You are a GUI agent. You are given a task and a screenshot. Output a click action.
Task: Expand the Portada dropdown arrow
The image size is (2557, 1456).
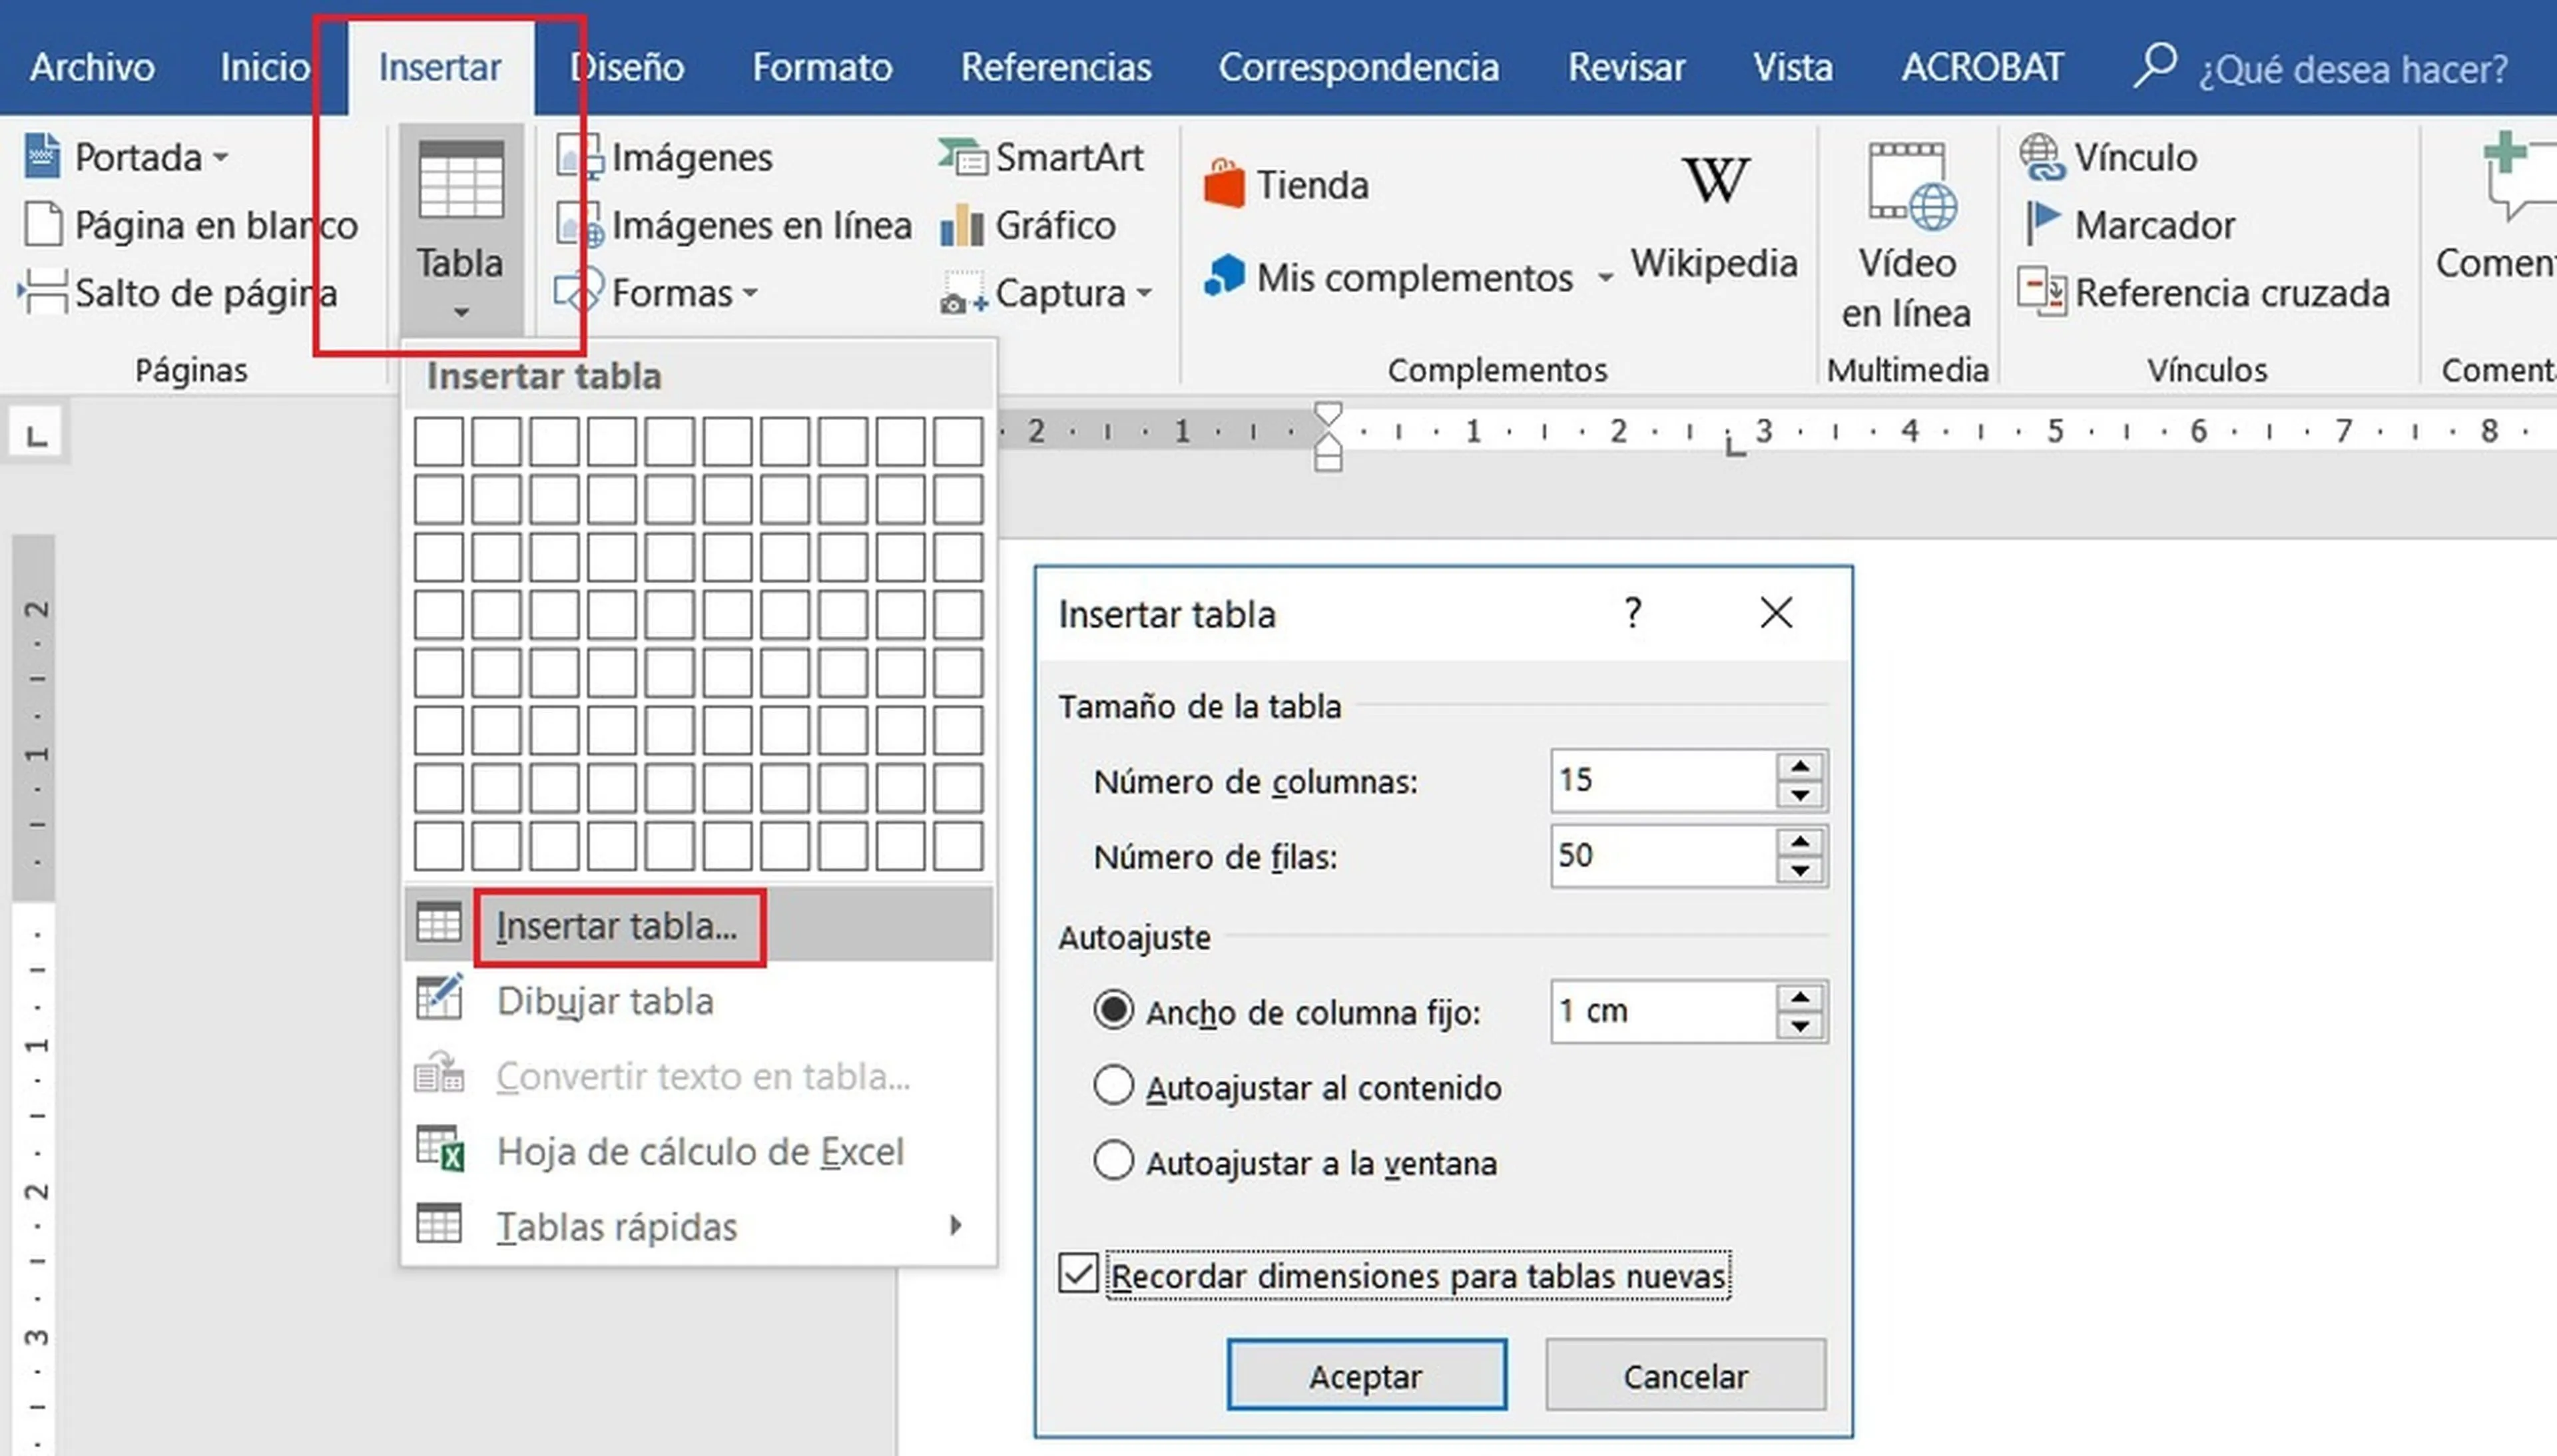(x=221, y=157)
